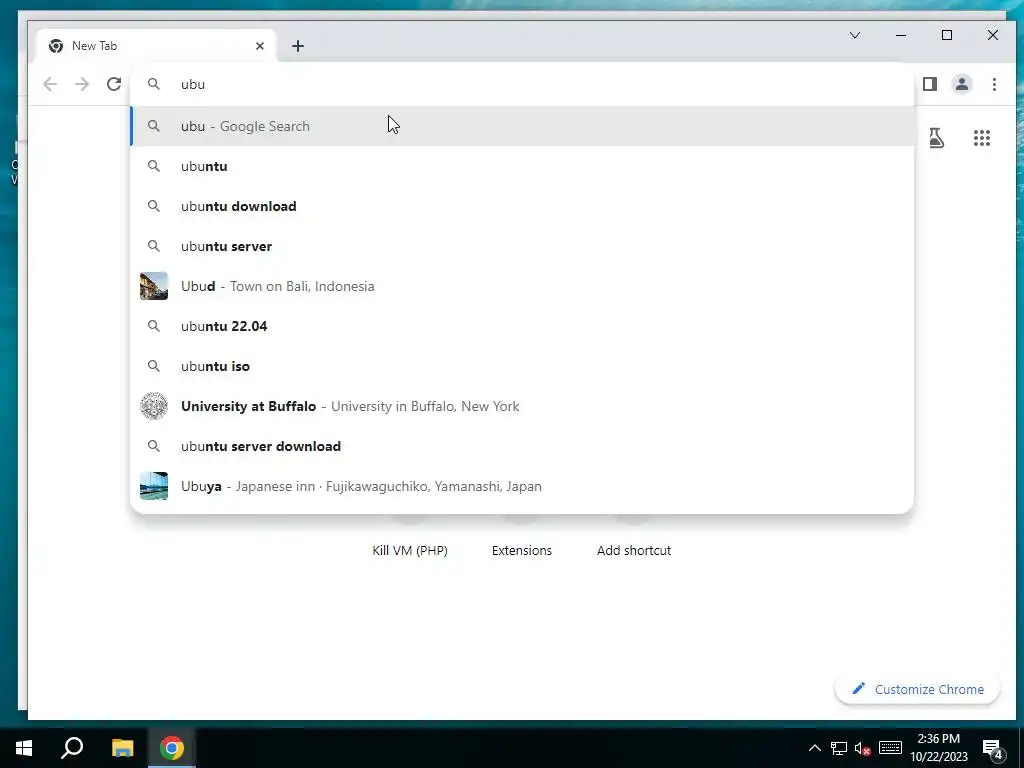Click the browser forward arrow
The width and height of the screenshot is (1024, 768).
pyautogui.click(x=82, y=84)
